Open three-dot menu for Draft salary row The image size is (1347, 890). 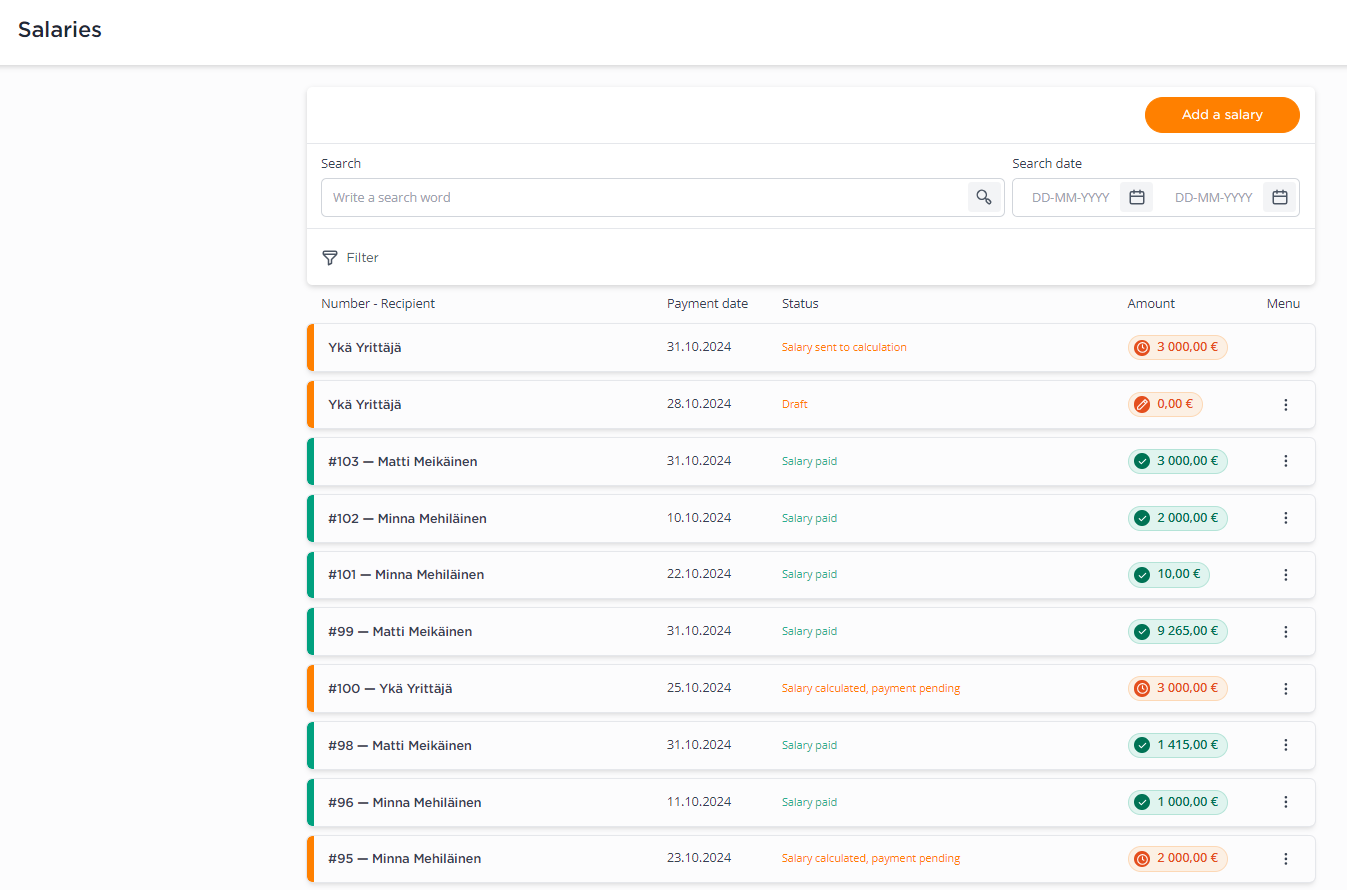tap(1286, 405)
